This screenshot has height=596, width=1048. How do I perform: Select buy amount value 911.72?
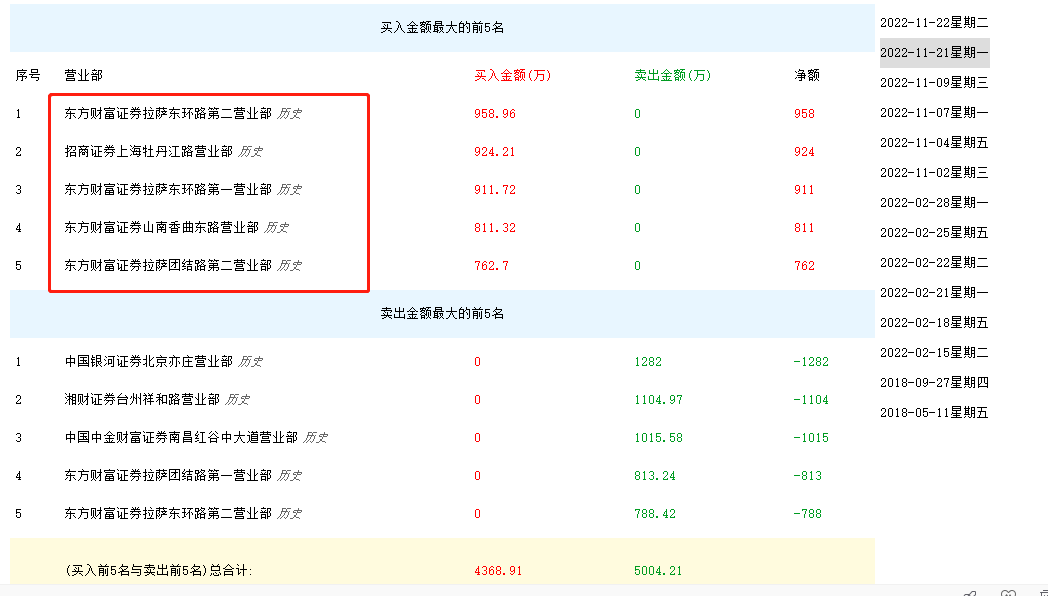click(x=495, y=190)
